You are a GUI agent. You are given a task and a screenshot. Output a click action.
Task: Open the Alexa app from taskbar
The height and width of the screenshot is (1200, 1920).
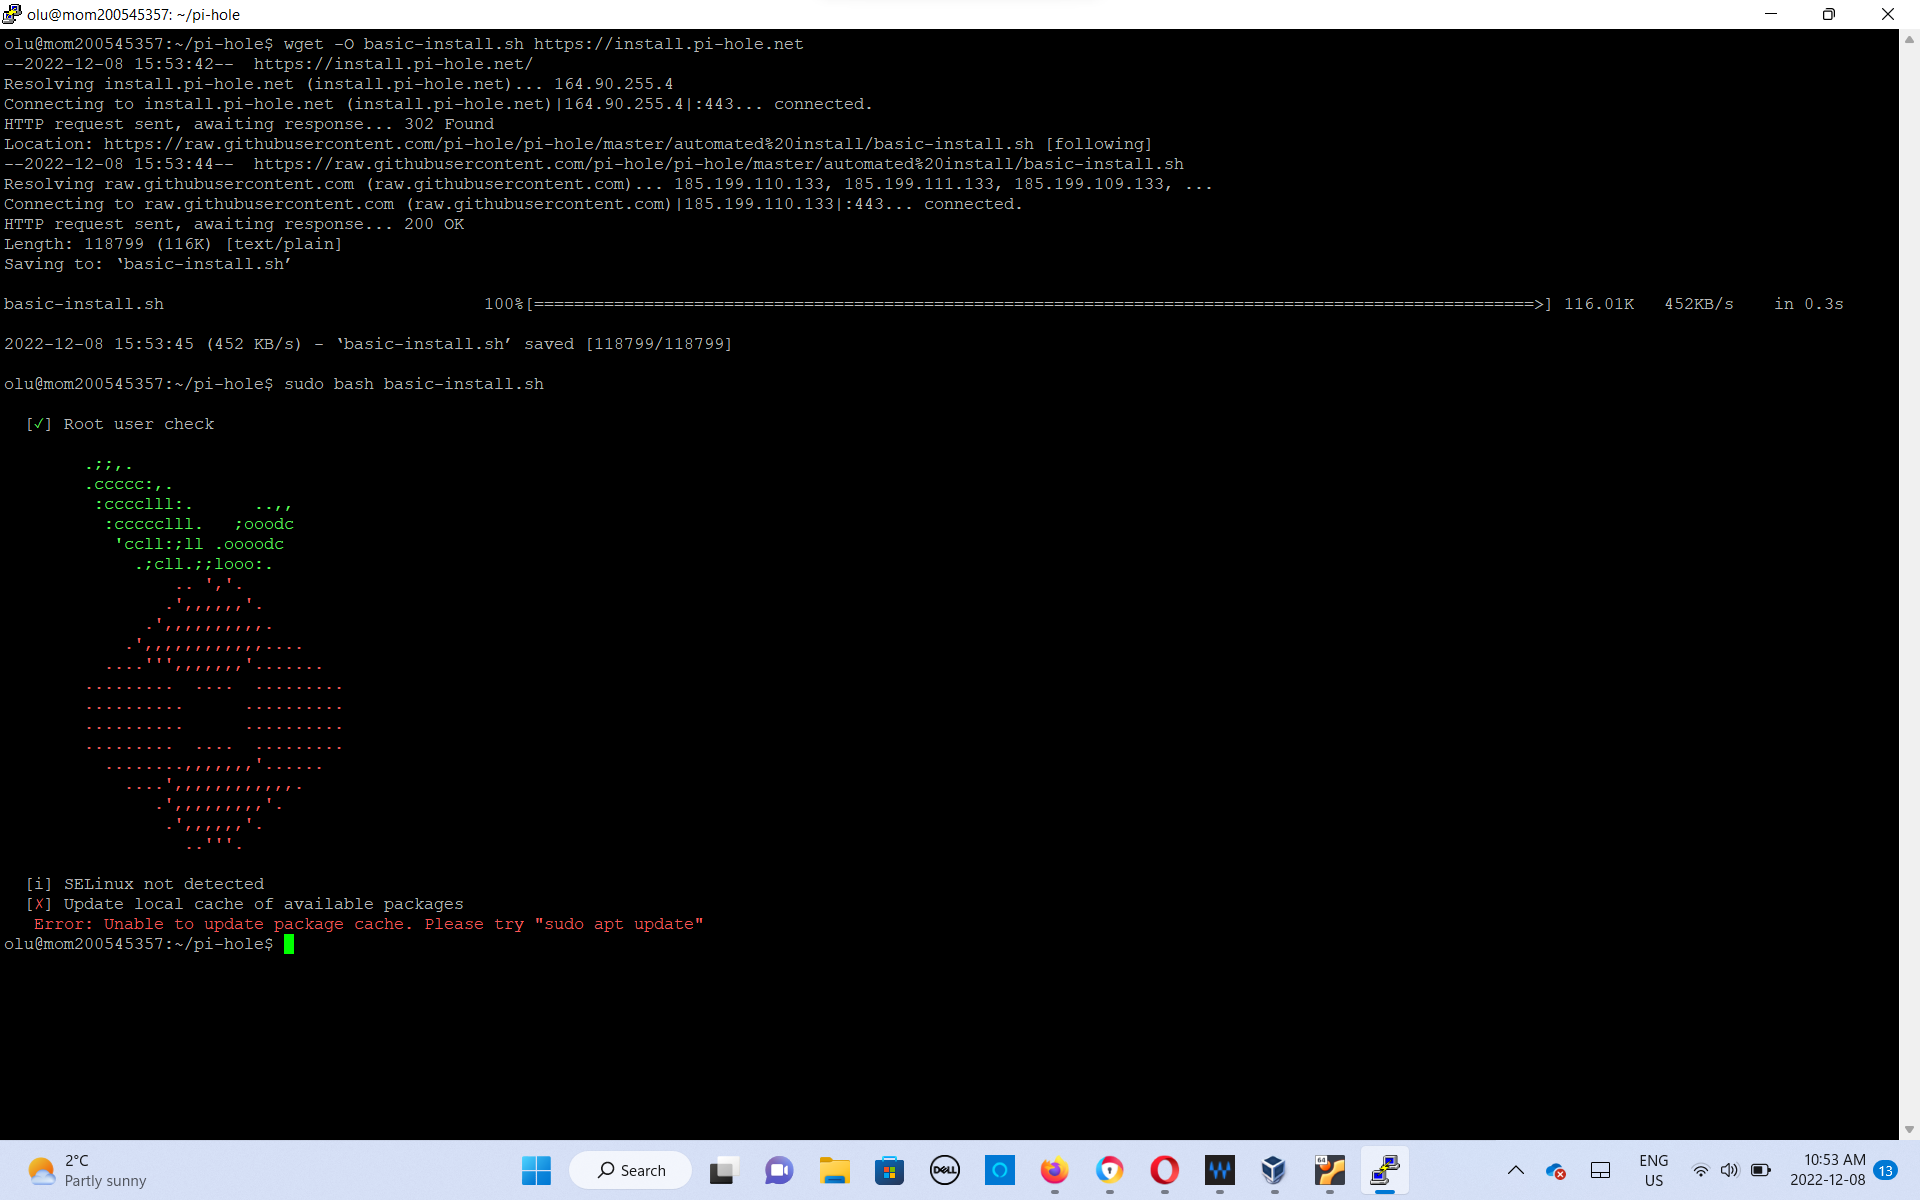997,1172
